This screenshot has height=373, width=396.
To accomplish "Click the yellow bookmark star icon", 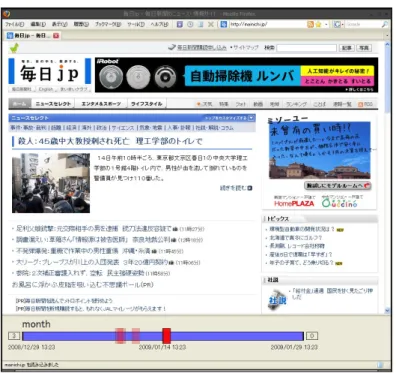I will [x=318, y=24].
